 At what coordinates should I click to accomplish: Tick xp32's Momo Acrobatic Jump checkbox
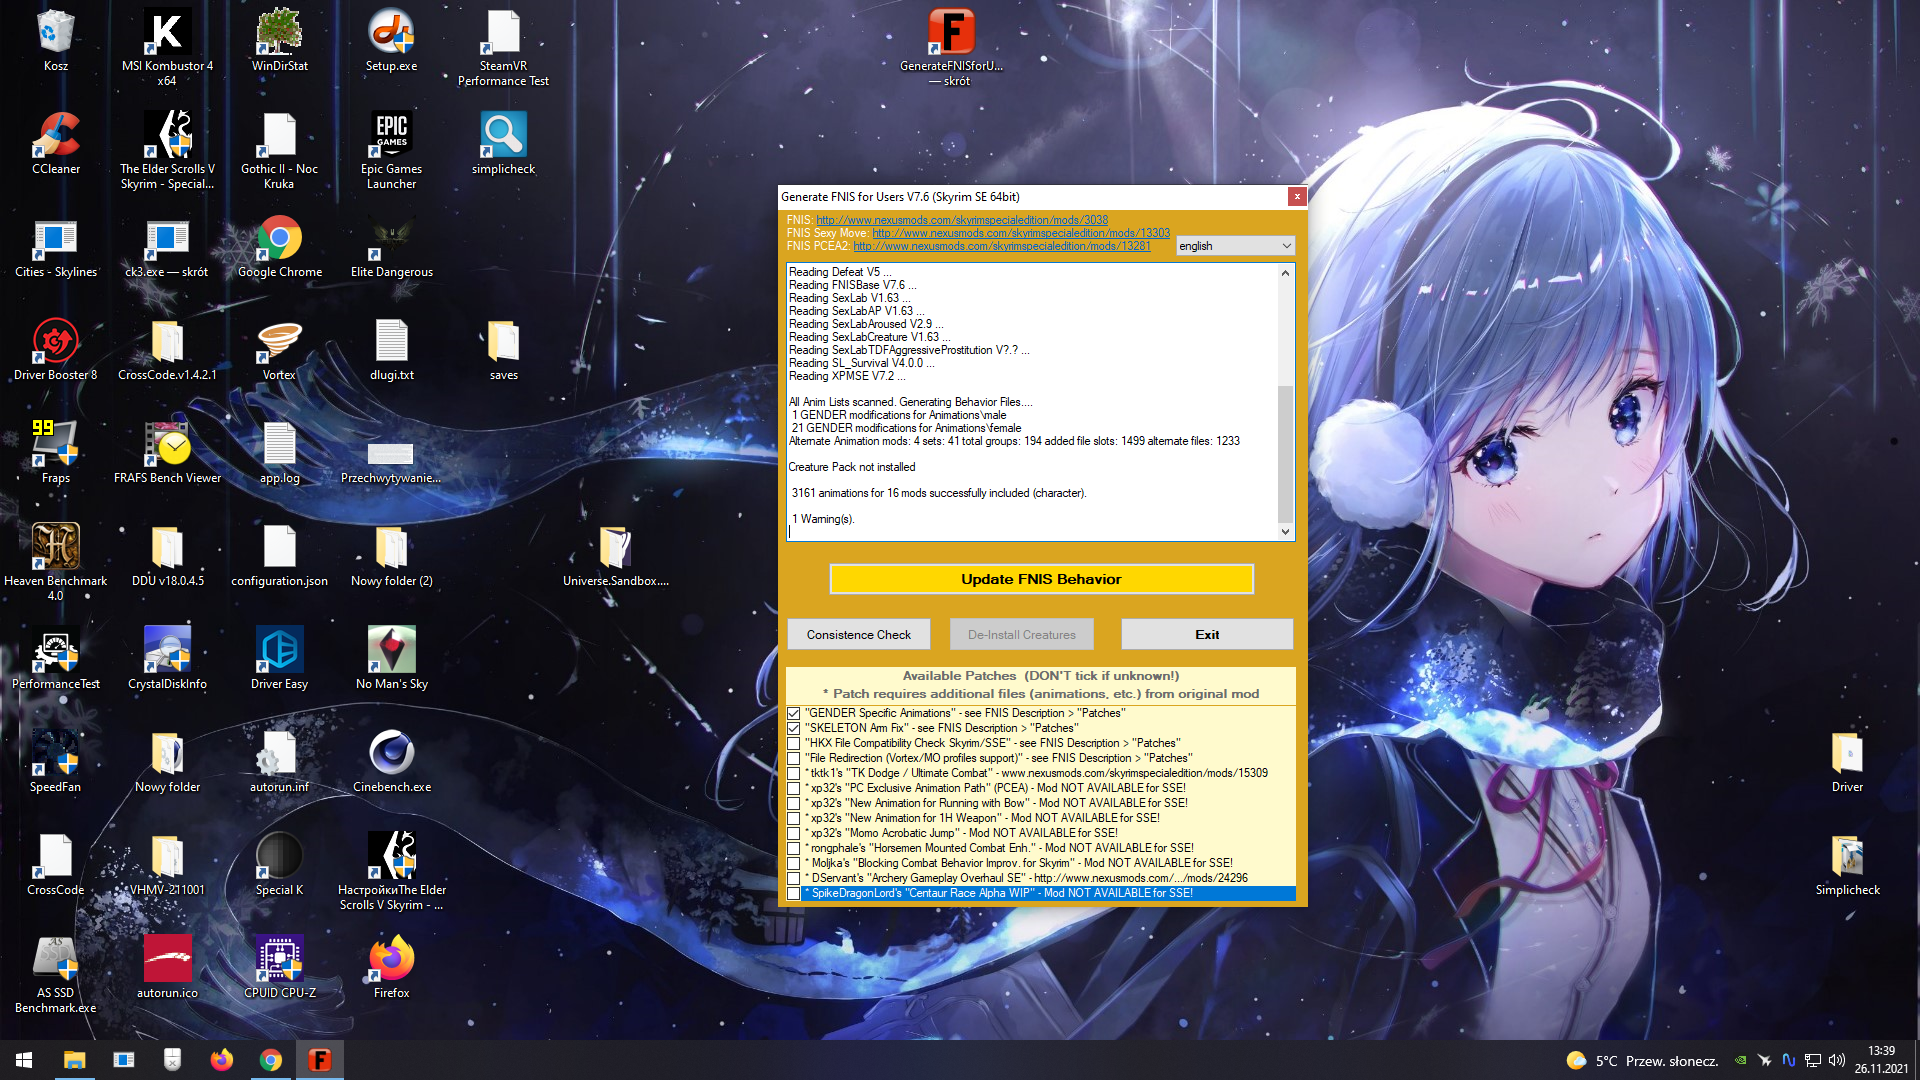794,834
